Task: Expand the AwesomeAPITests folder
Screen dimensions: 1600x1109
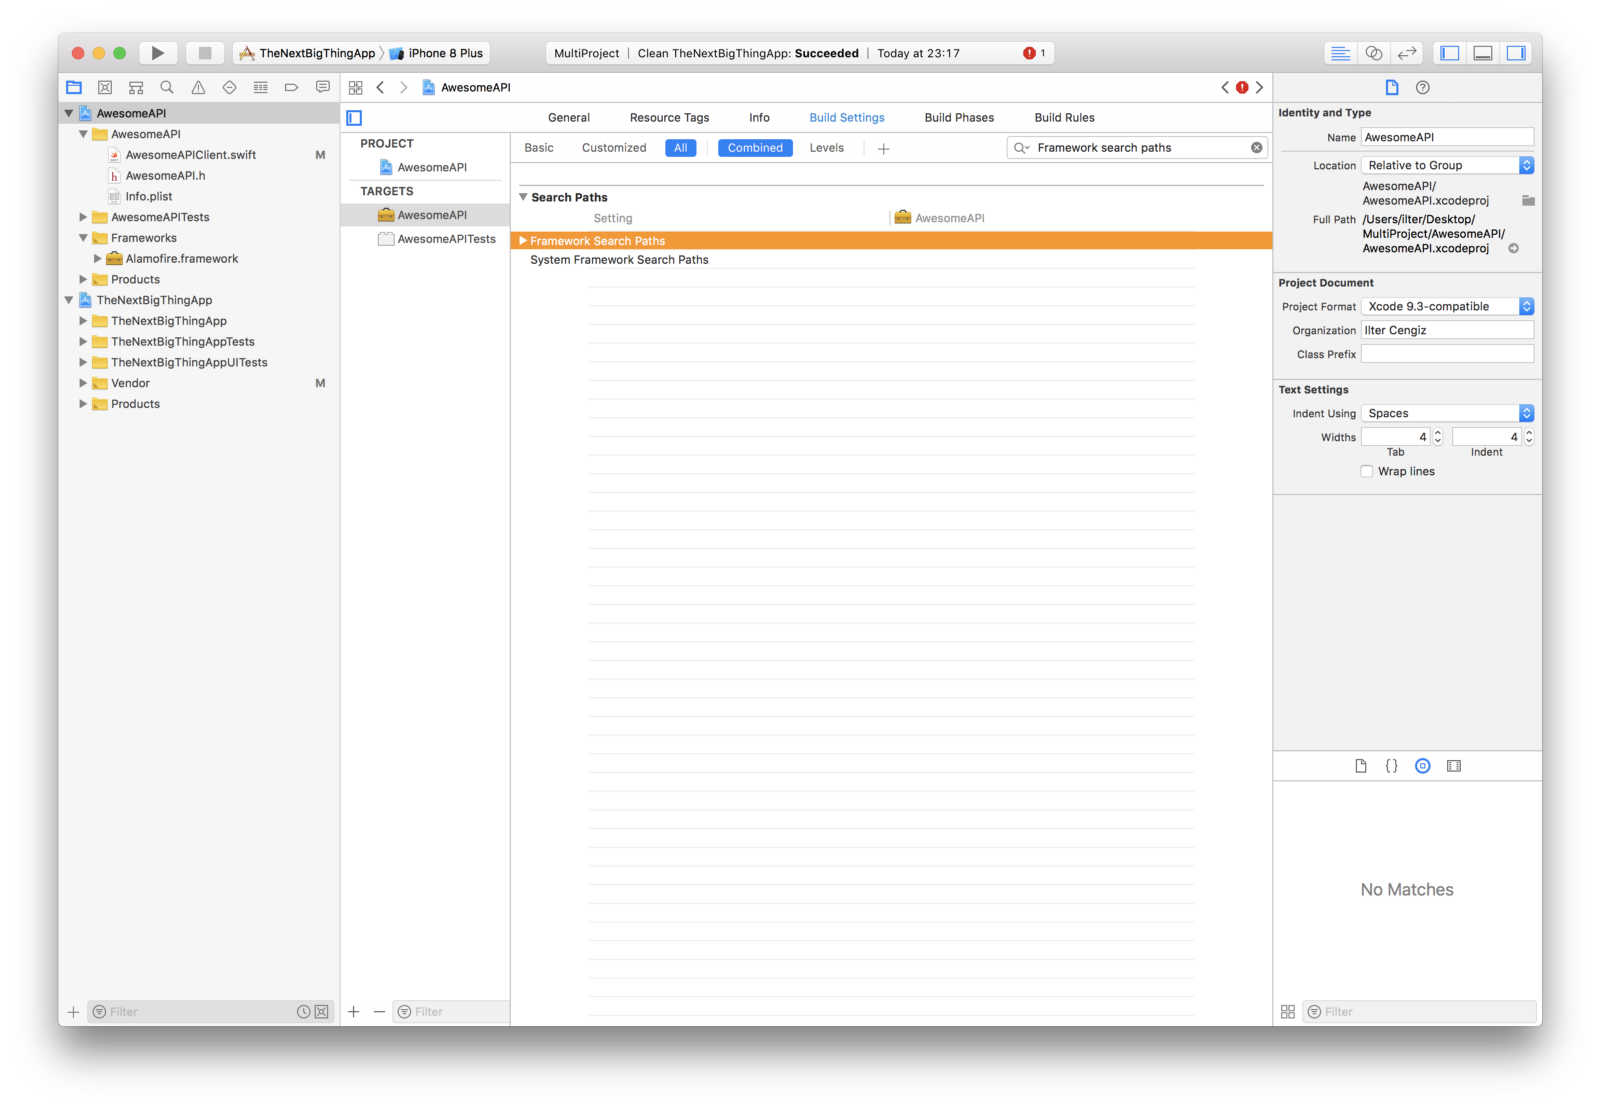Action: (83, 217)
